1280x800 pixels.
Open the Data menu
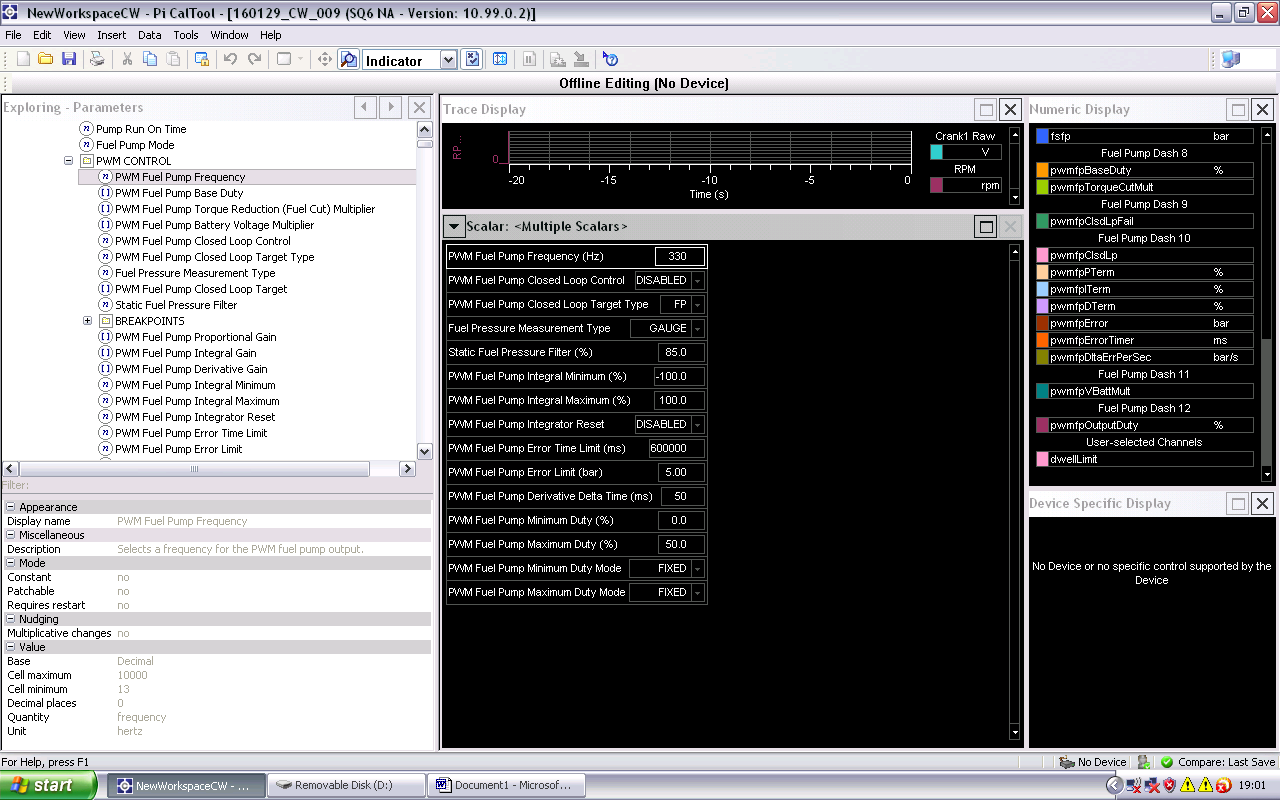tap(150, 35)
